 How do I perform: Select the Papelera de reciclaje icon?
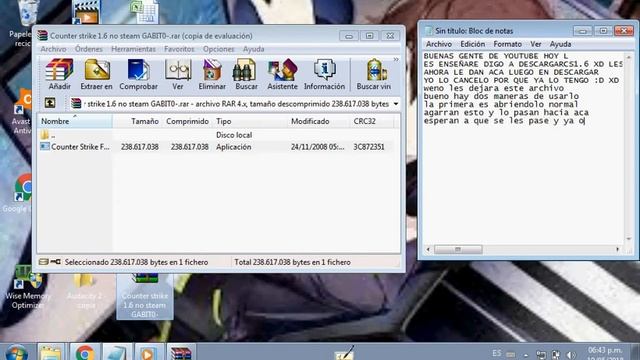point(22,23)
